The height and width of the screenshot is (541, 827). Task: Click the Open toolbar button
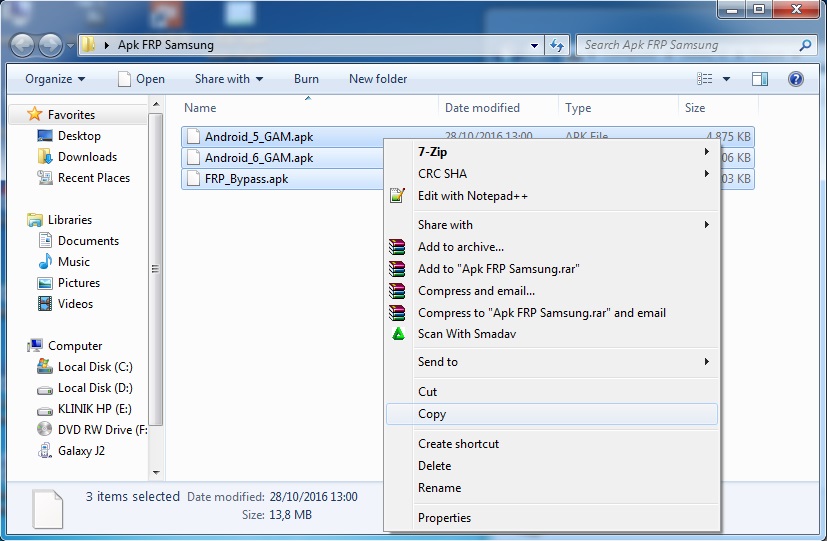(141, 79)
